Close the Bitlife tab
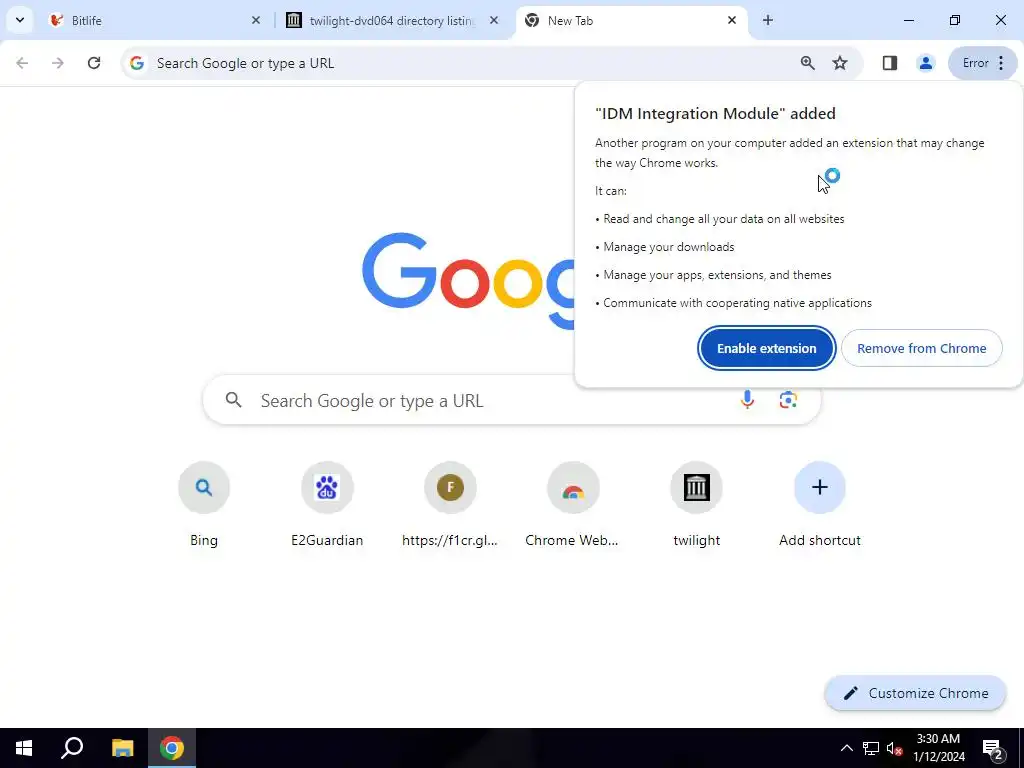 coord(256,20)
